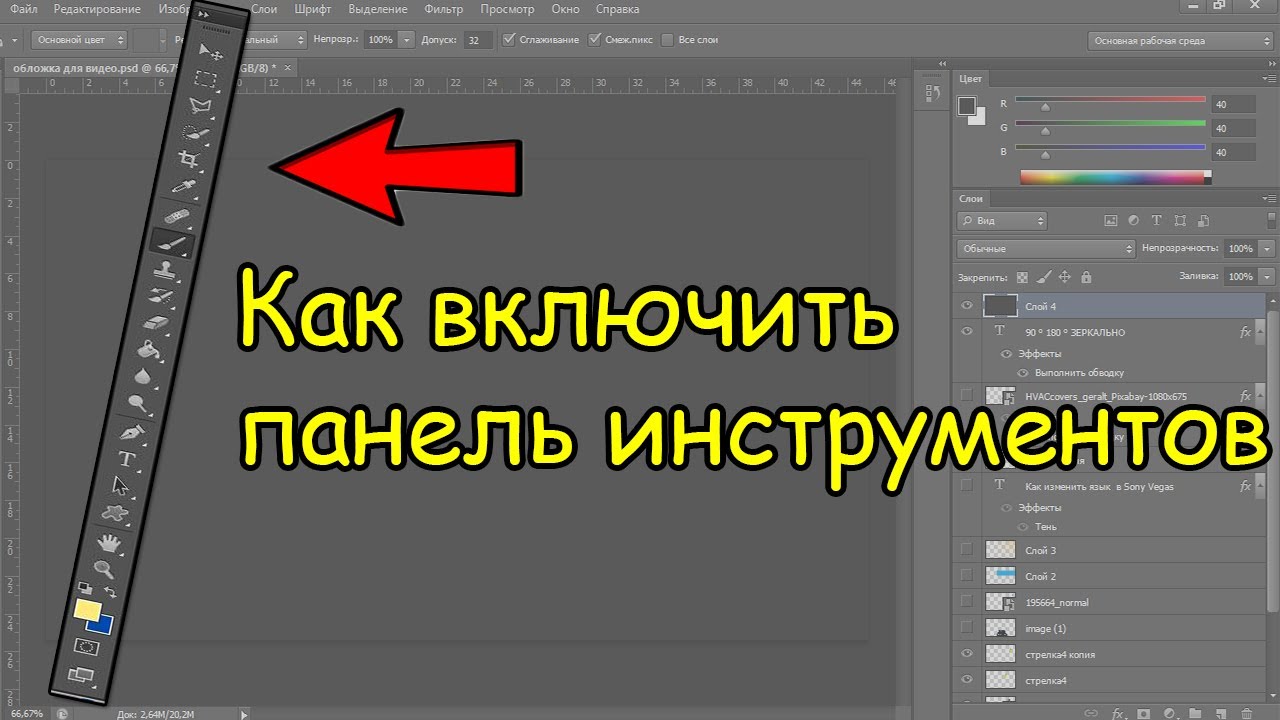
Task: Show the 195664_normal layer
Action: (x=966, y=602)
